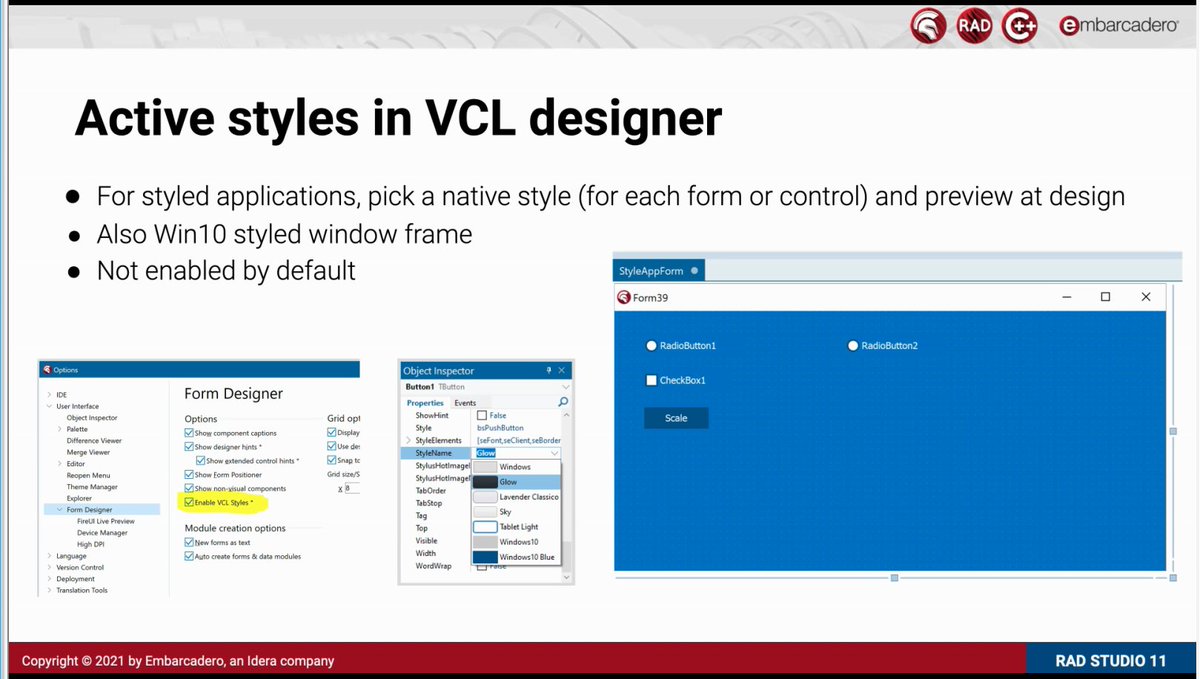Open FireUI Live Preview options page
1200x679 pixels.
(x=105, y=522)
